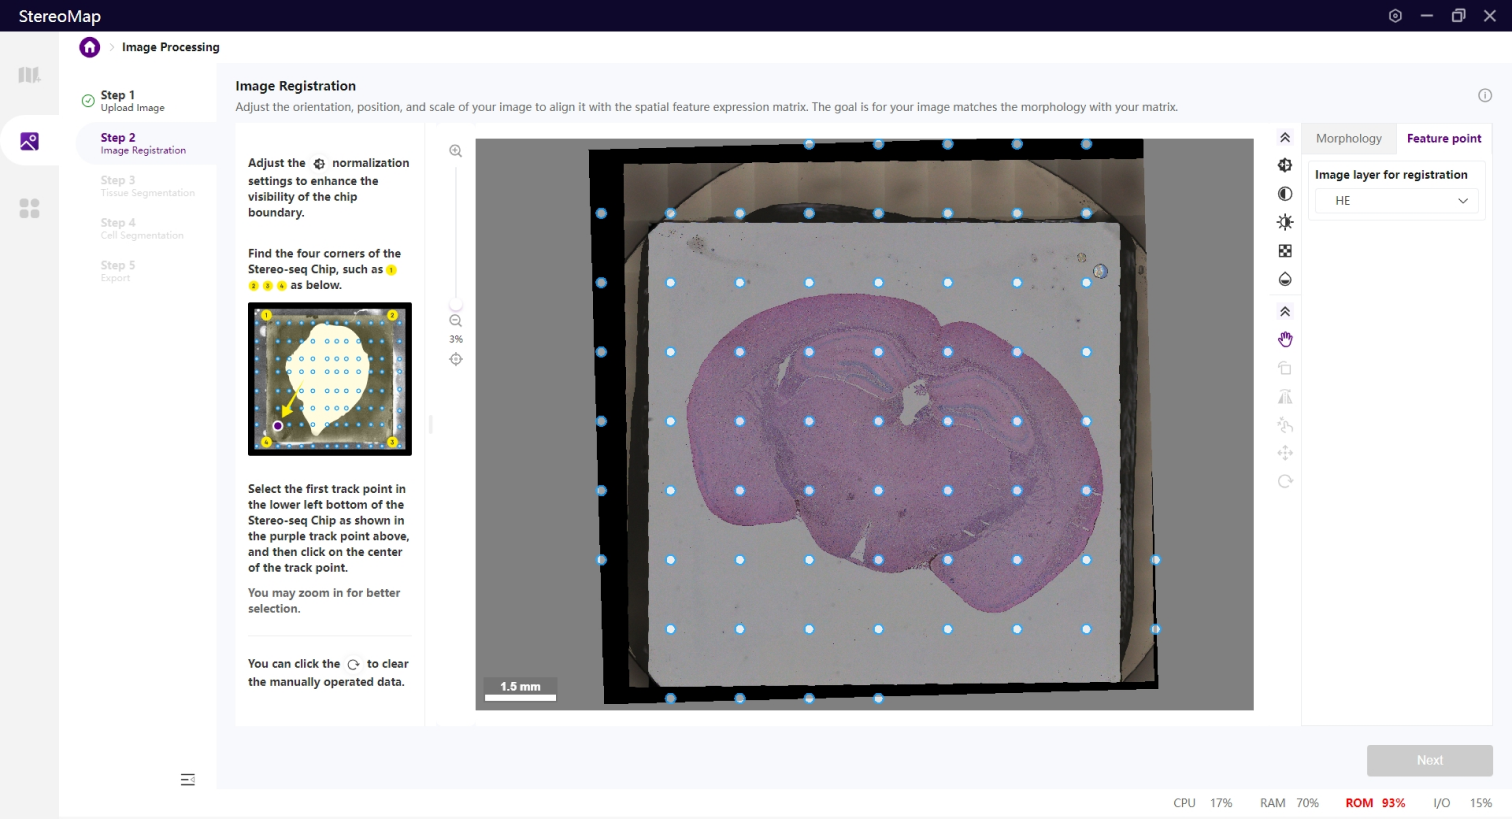Open the info icon for Image Registration

(1485, 95)
